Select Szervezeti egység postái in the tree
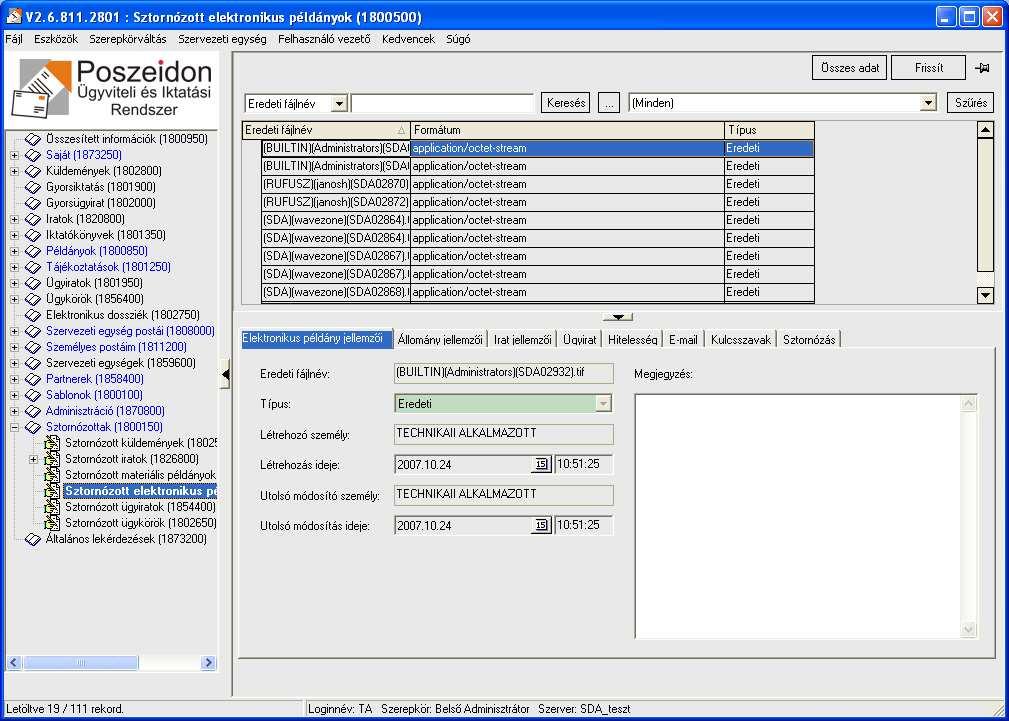Viewport: 1009px width, 721px height. [130, 331]
